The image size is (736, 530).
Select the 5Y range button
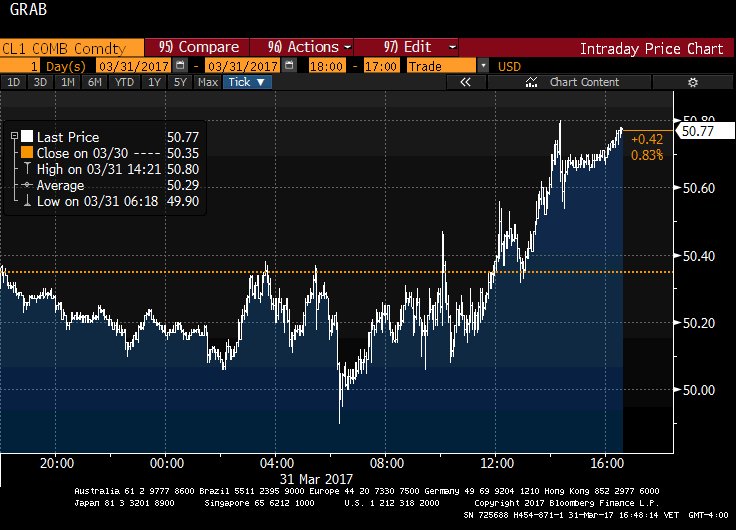[x=181, y=82]
